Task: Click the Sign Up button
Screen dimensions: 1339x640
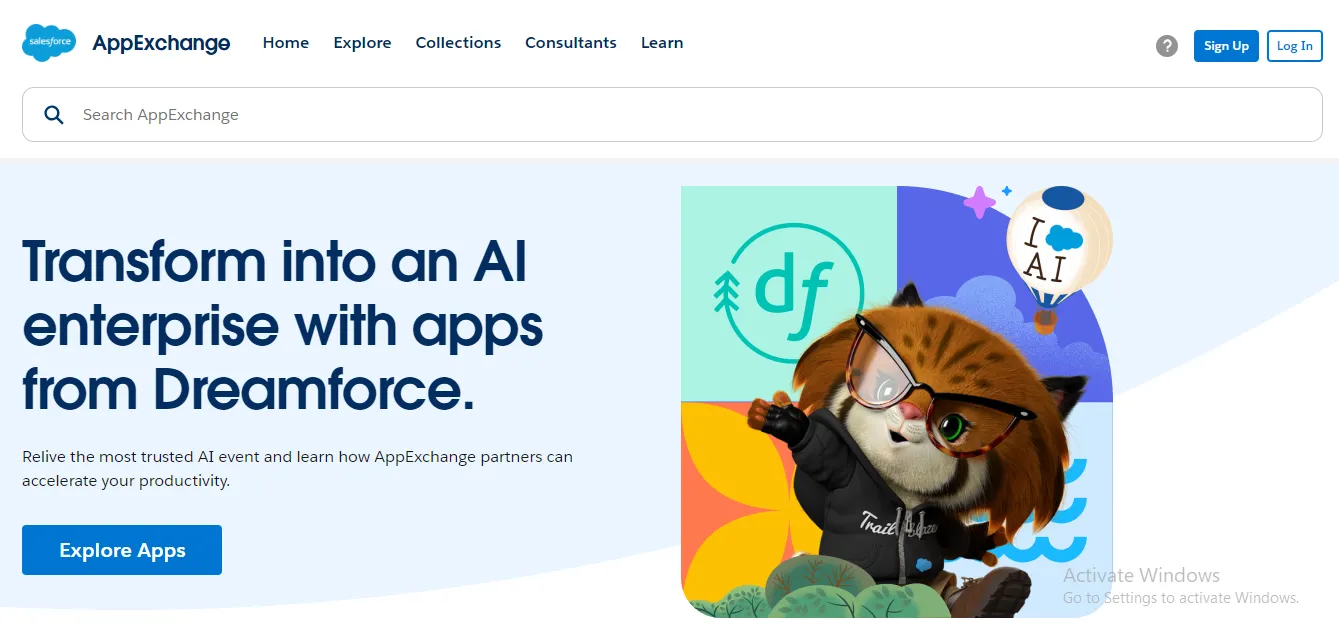Action: [x=1226, y=46]
